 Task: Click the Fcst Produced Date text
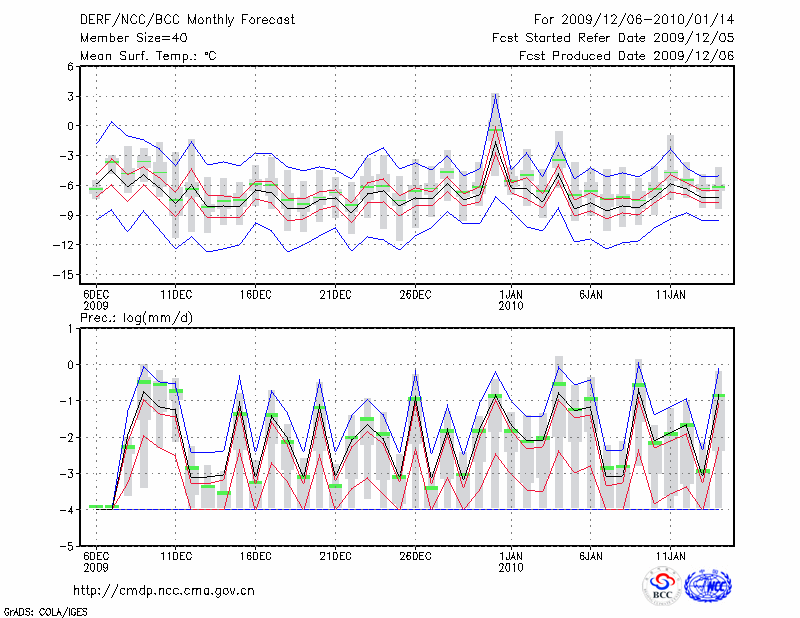click(x=626, y=56)
